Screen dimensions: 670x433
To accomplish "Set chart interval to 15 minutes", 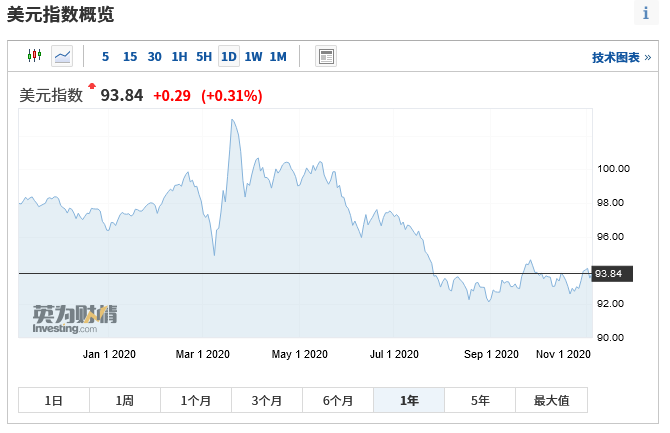I will tap(130, 56).
